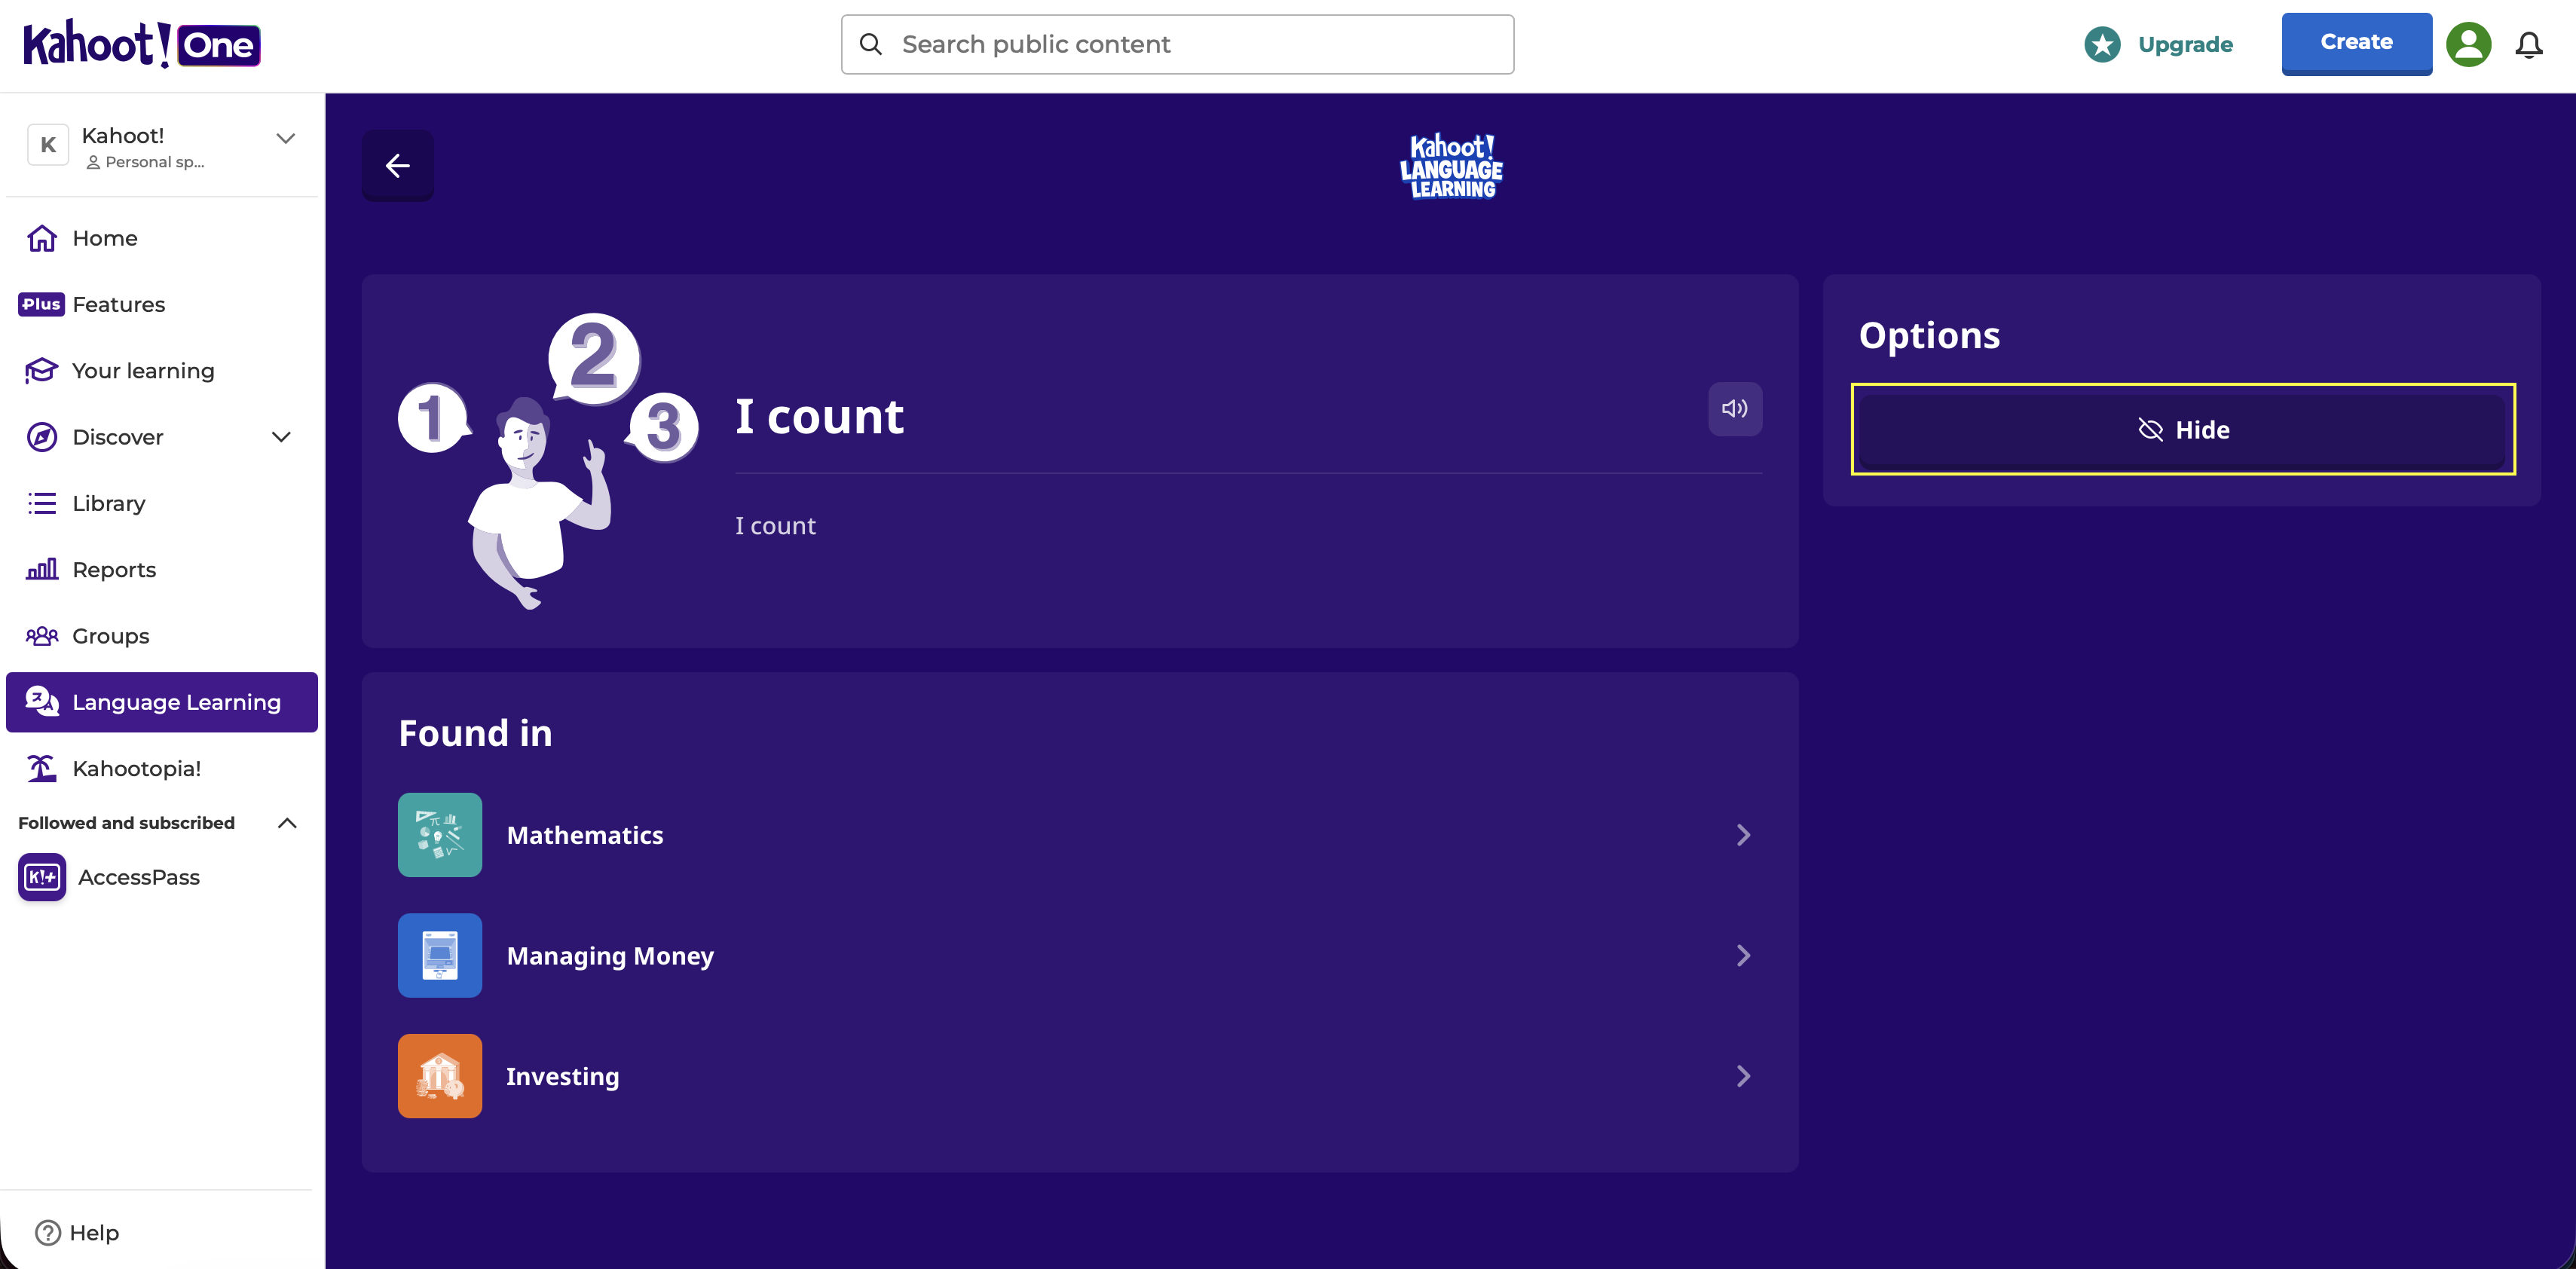Click the AccessPass K!+ icon
The image size is (2576, 1269).
tap(42, 877)
